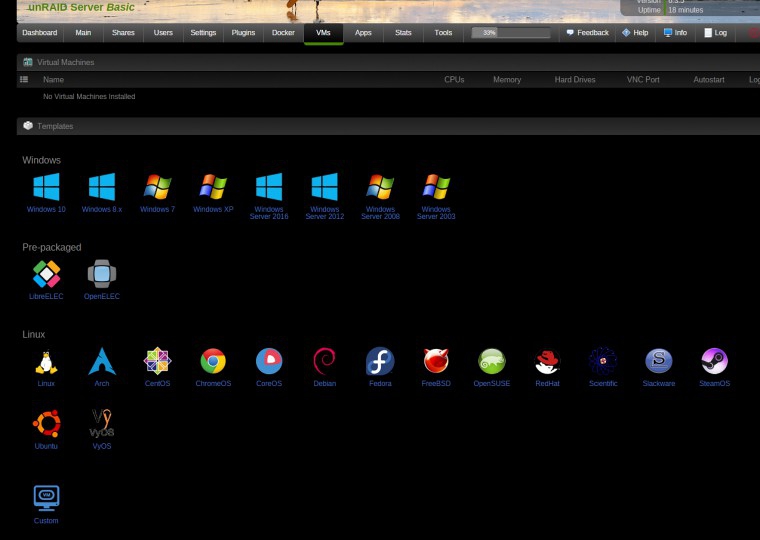
Task: Open the Dashboard tab
Action: (x=40, y=32)
